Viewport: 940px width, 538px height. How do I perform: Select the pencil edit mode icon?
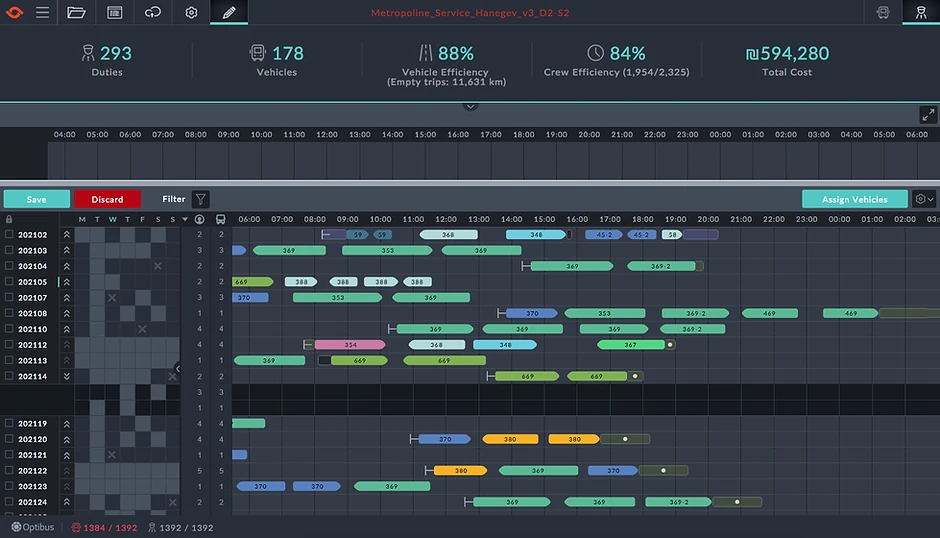coord(229,12)
